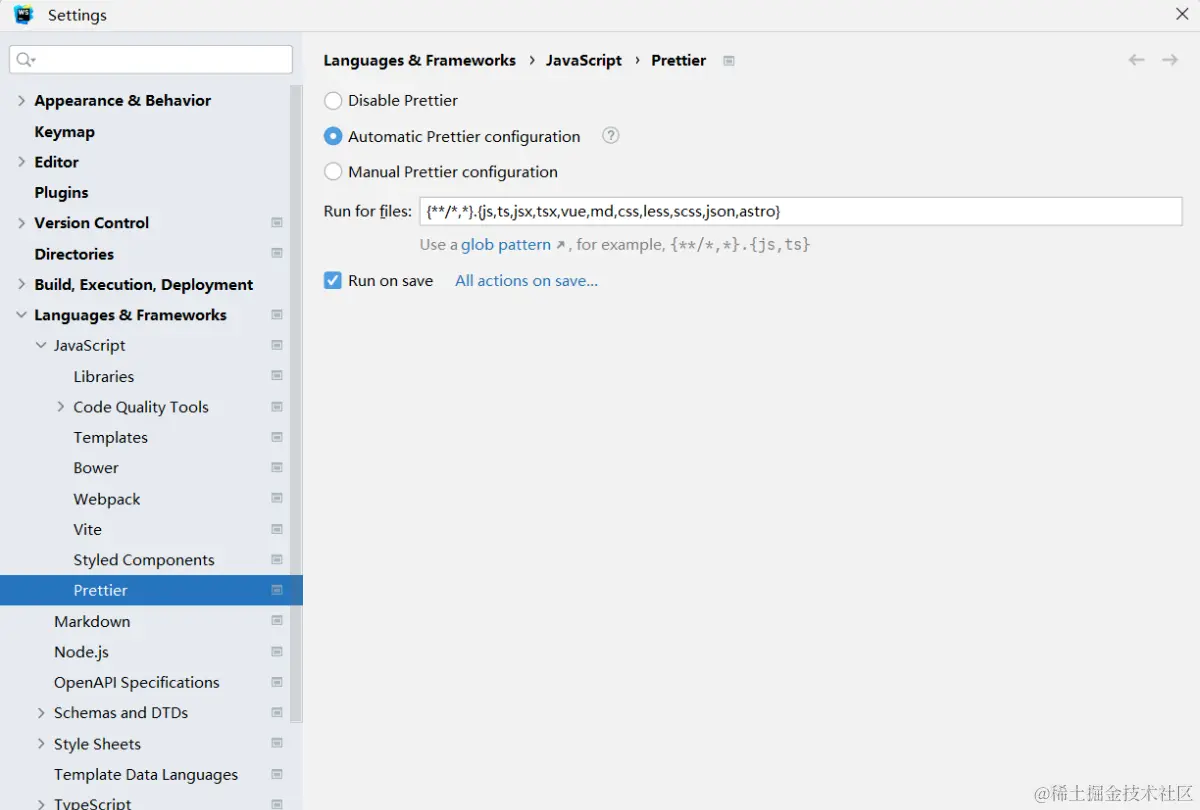Open the Styled Components page
This screenshot has width=1200, height=810.
pos(144,560)
